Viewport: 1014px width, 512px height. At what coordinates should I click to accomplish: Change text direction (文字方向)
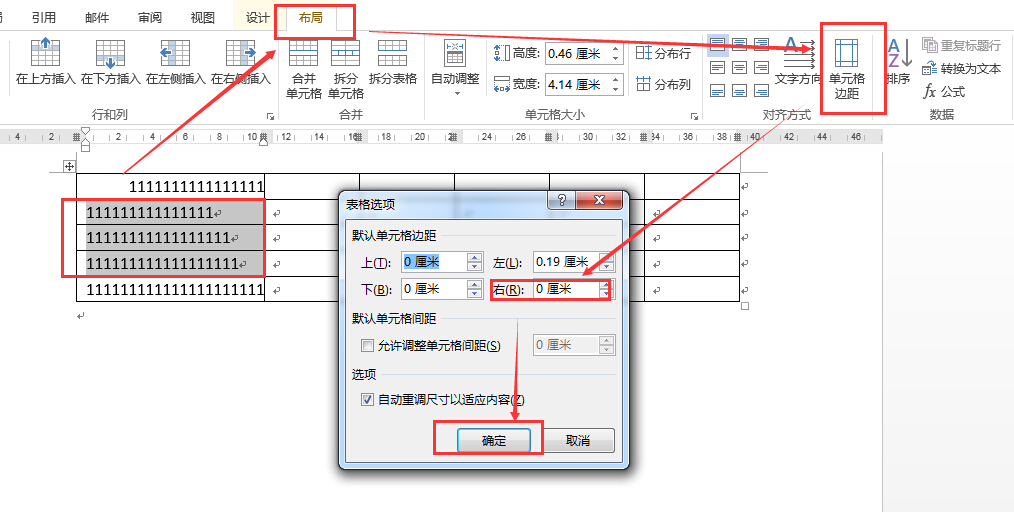point(797,62)
